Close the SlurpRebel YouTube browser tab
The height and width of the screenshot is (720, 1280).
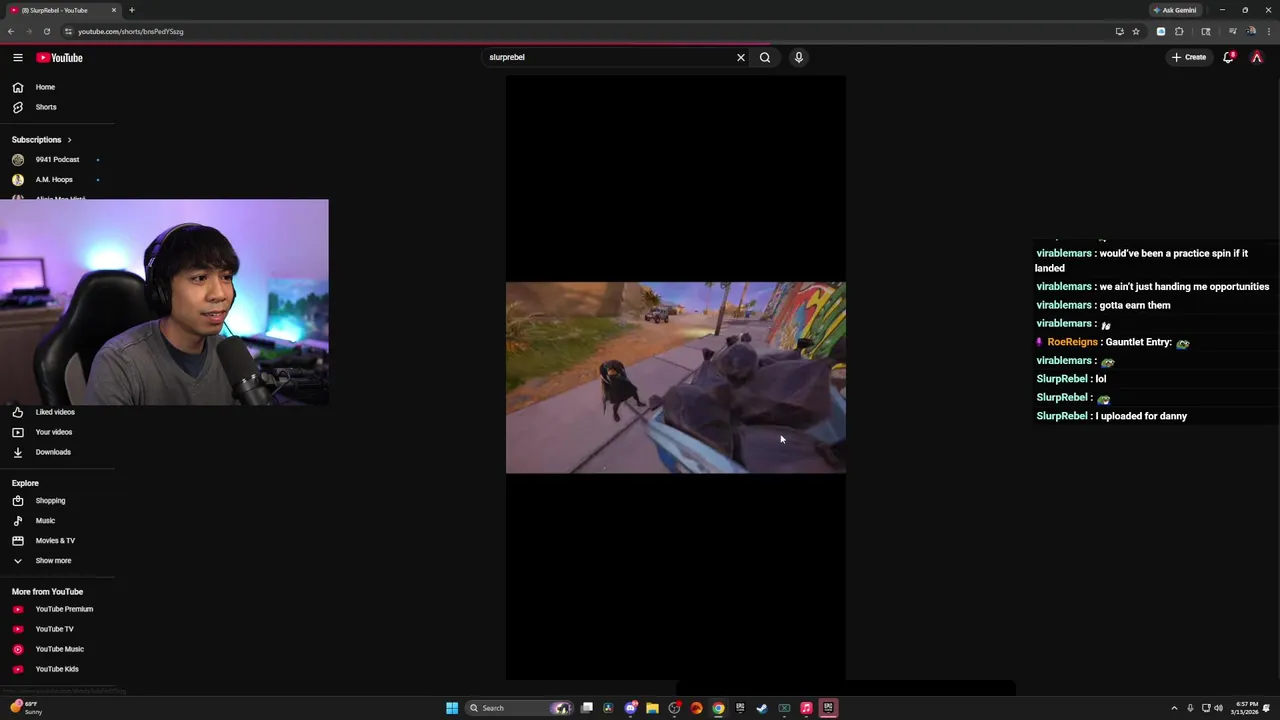pos(114,10)
